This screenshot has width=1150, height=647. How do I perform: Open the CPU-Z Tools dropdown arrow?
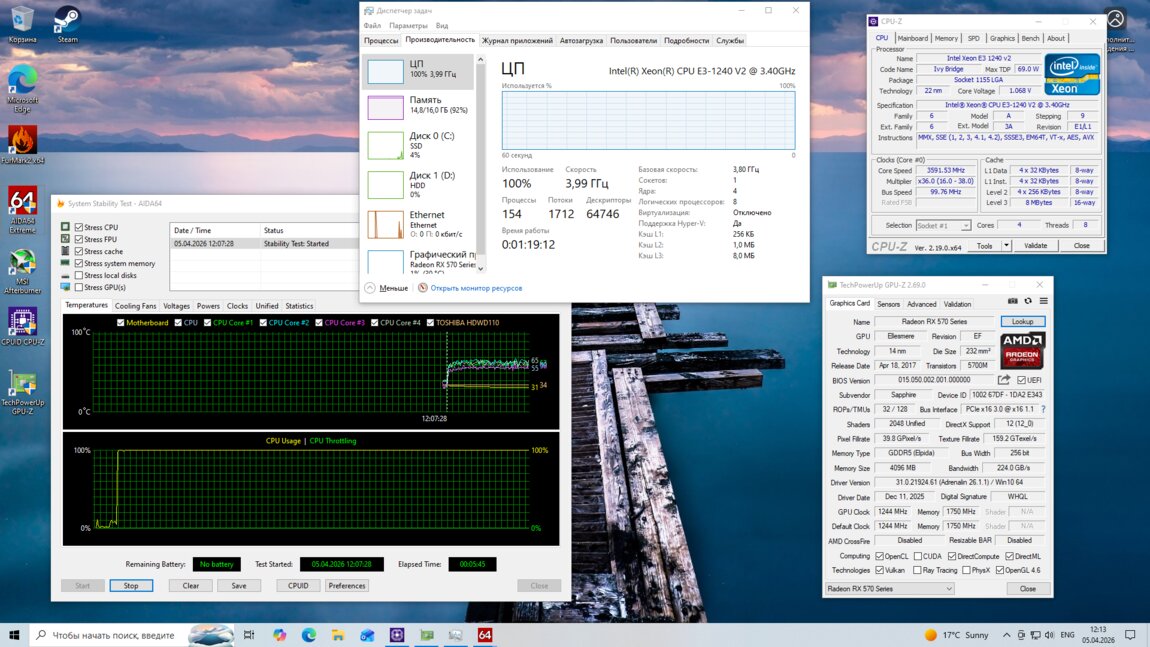(1005, 246)
